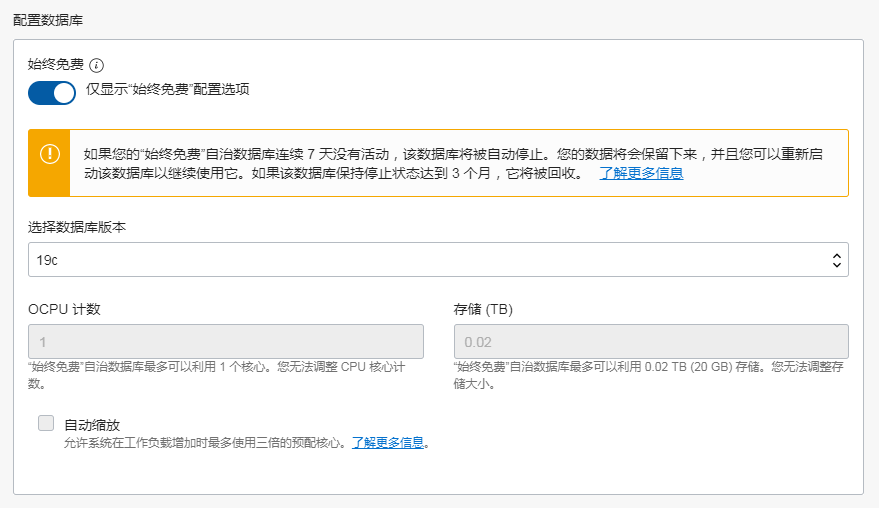Viewport: 879px width, 508px height.
Task: Click the info icon beside 始终免费
Action: coord(97,65)
